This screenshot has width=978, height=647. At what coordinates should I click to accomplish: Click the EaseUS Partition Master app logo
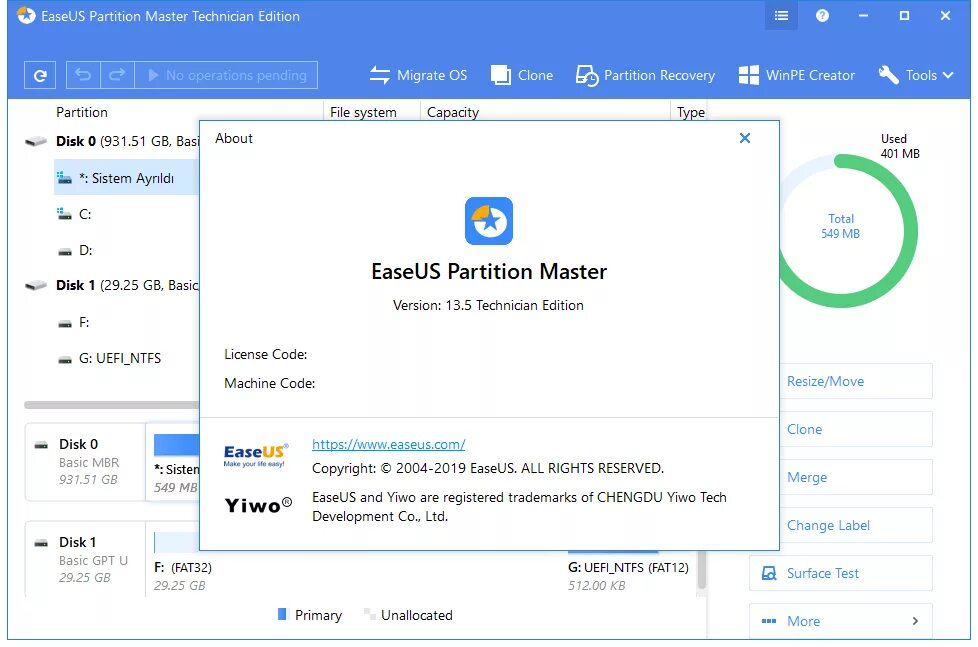tap(489, 221)
